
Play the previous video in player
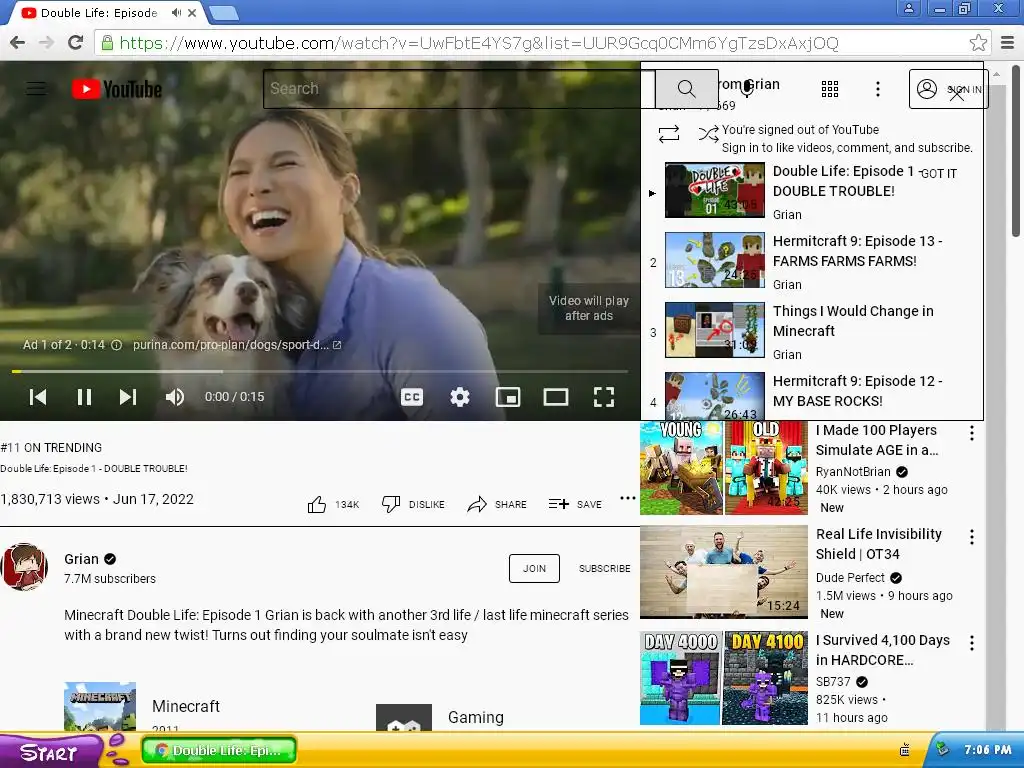click(38, 397)
